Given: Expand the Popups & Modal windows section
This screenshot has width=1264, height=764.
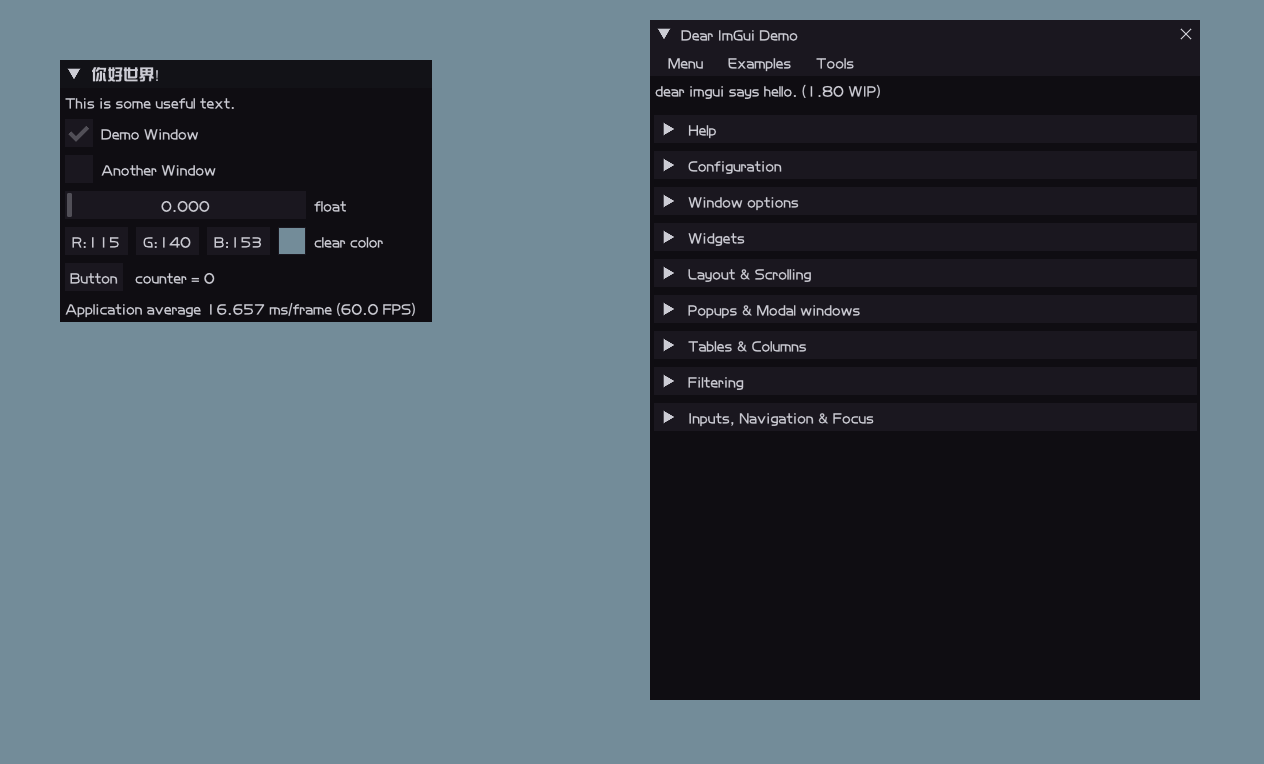Looking at the screenshot, I should pyautogui.click(x=925, y=310).
